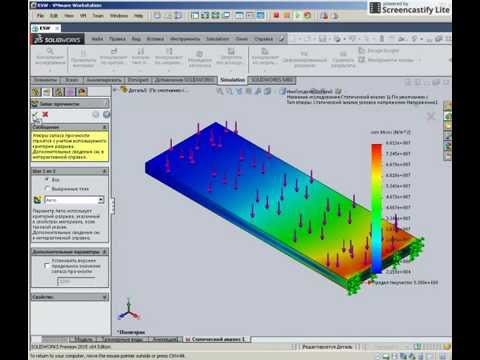Expand the Деталь1 flyout tree

point(115,90)
